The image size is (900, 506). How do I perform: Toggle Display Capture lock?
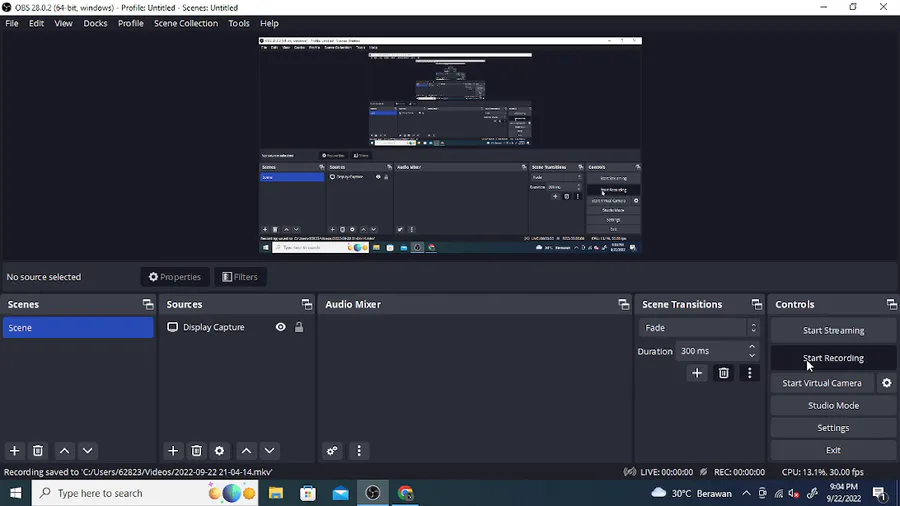(299, 327)
